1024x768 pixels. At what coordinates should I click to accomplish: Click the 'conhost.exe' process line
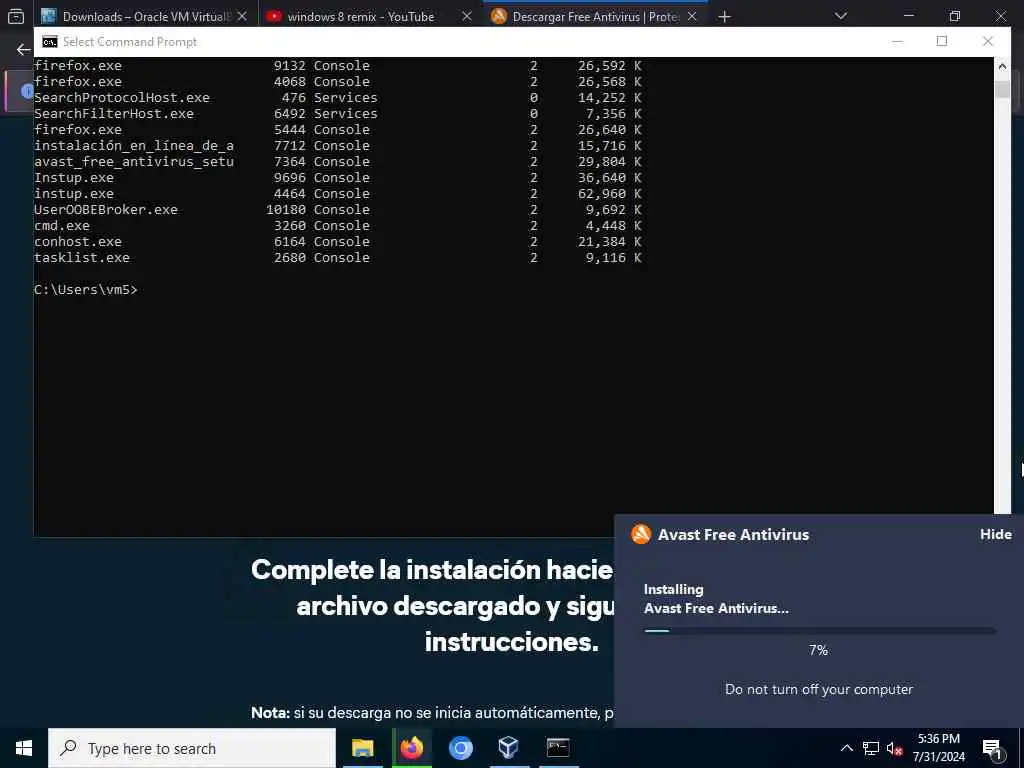tap(338, 242)
